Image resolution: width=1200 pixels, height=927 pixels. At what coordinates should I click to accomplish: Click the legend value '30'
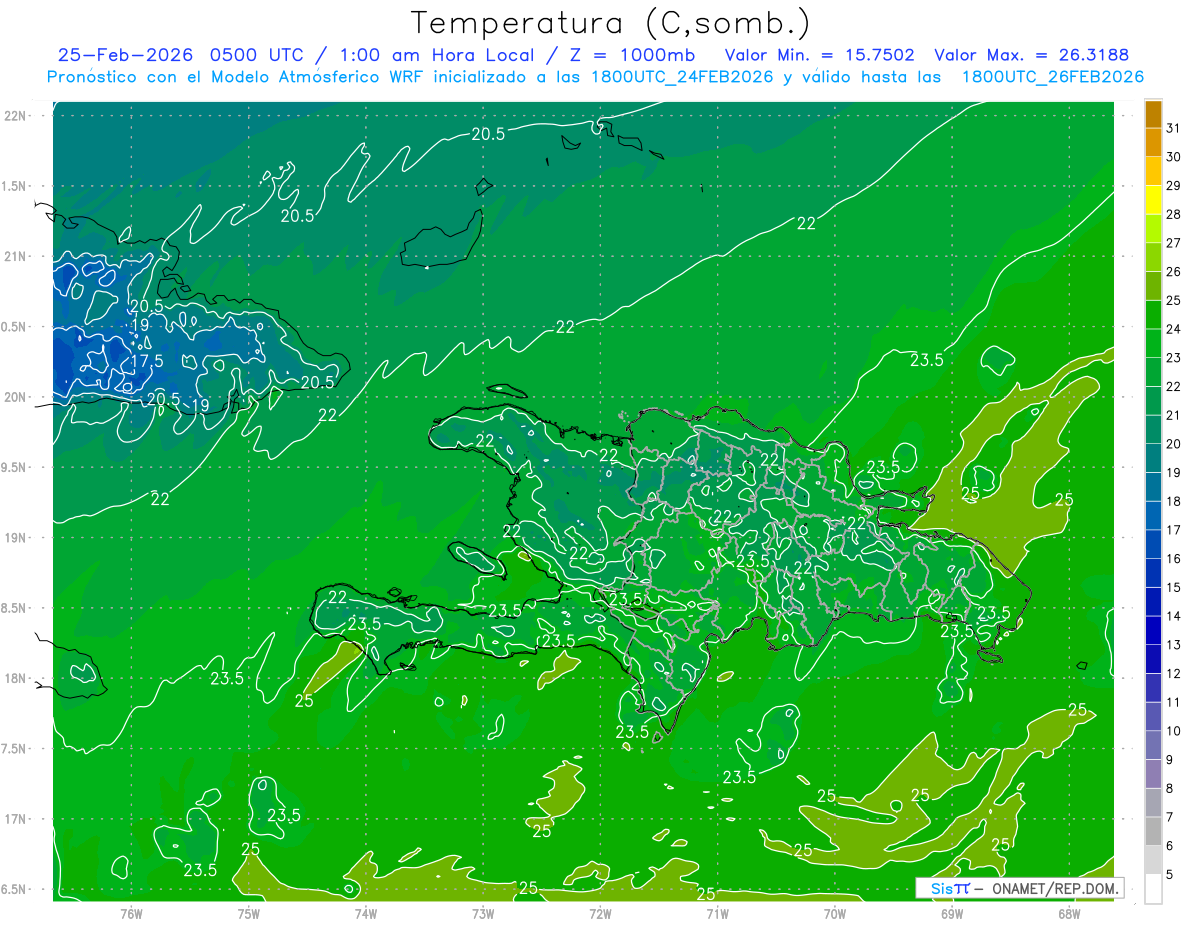[x=1174, y=157]
